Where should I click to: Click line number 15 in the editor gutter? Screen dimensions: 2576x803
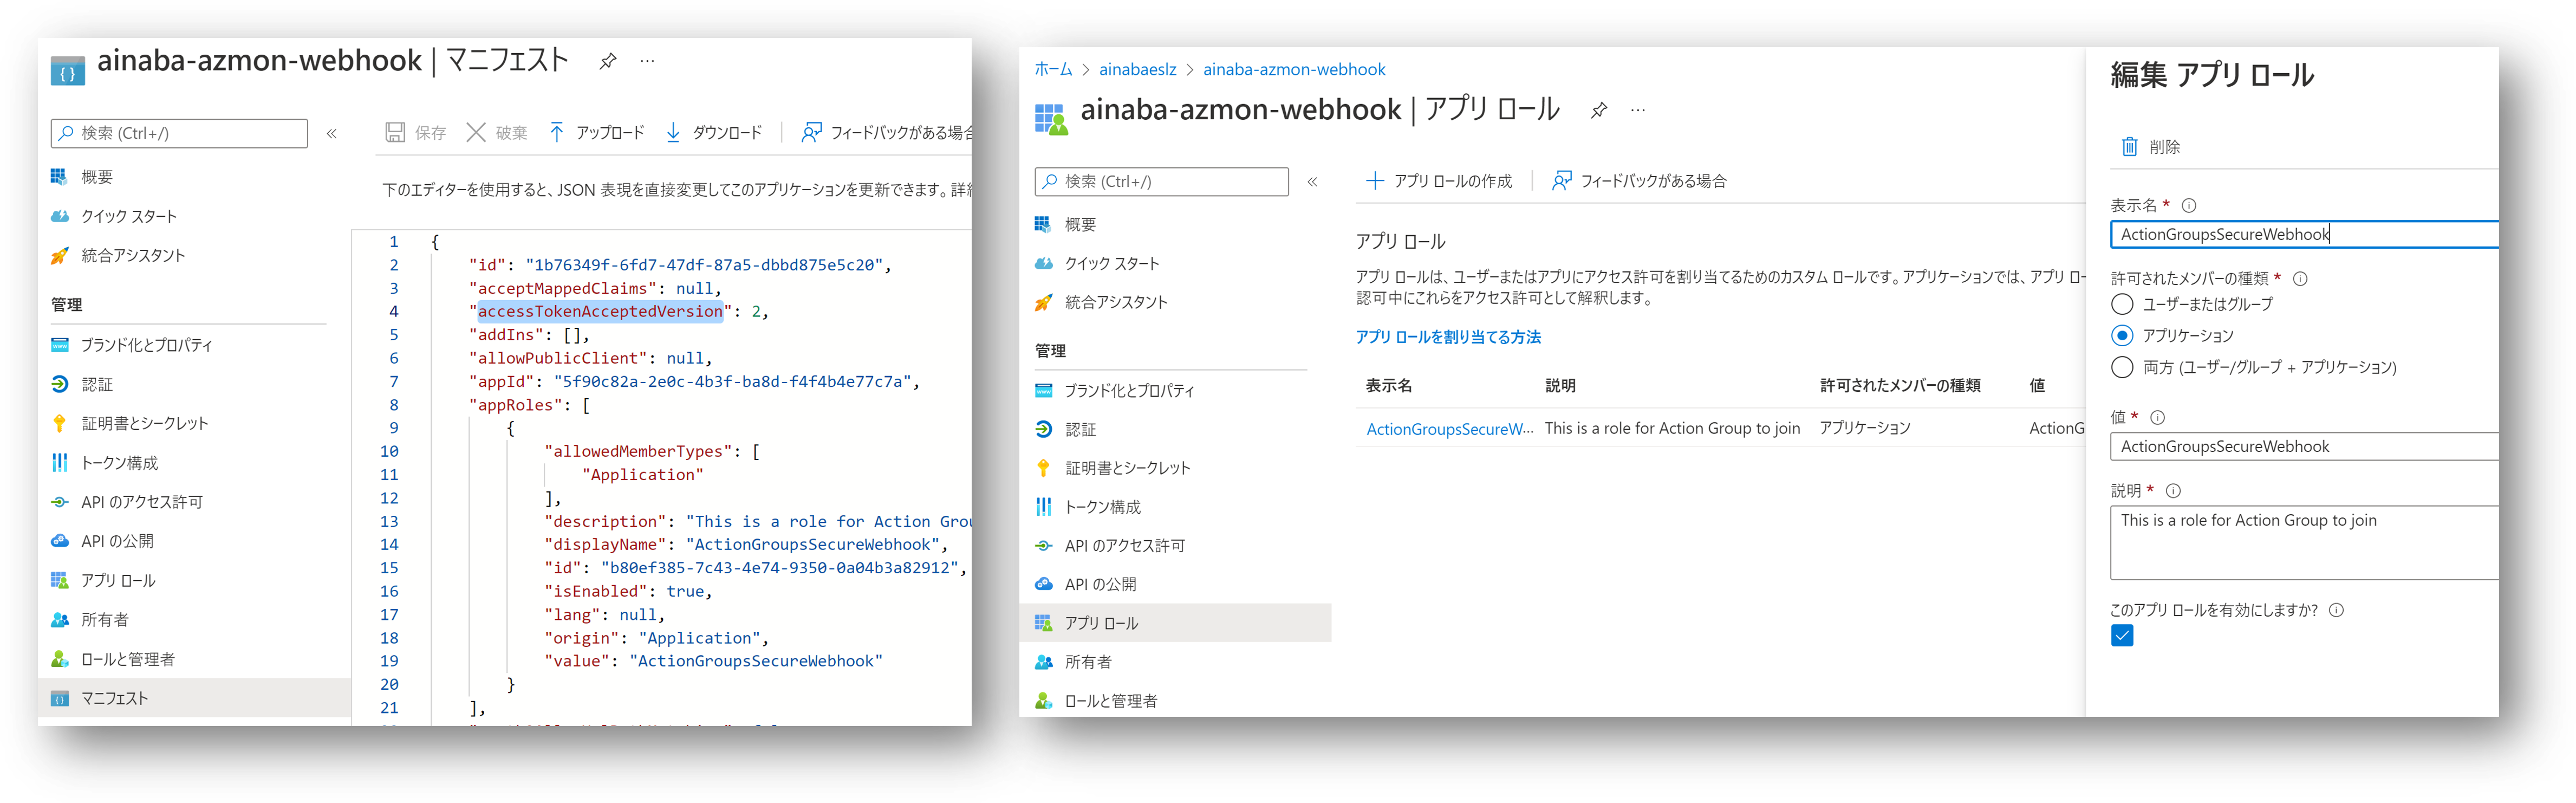coord(389,567)
